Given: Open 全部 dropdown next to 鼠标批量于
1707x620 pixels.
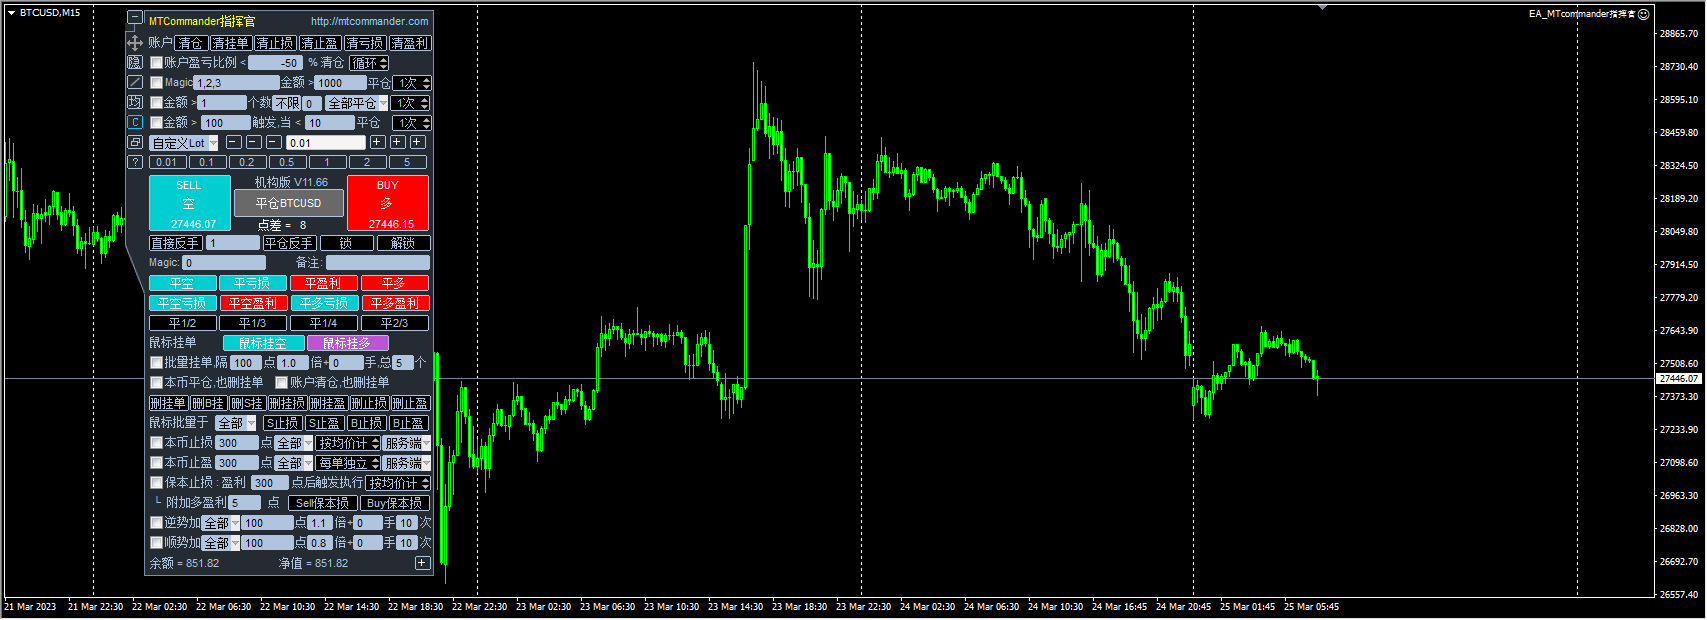Looking at the screenshot, I should point(236,423).
